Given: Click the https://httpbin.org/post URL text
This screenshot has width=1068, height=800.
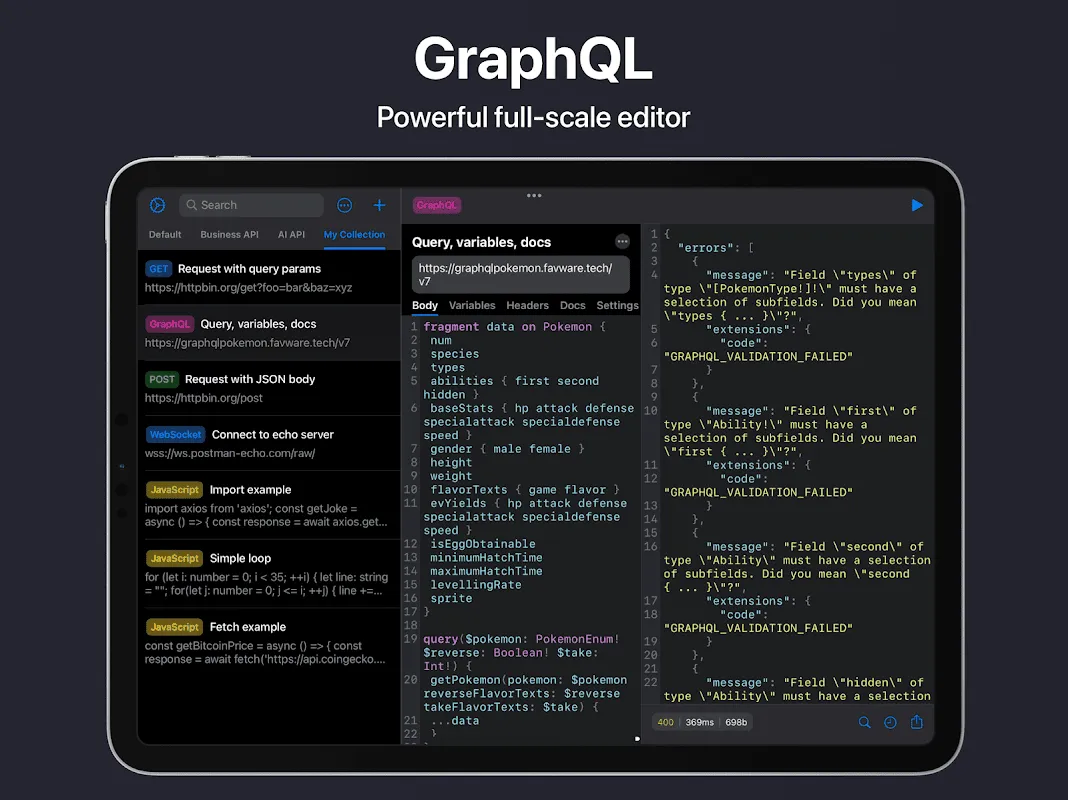Looking at the screenshot, I should click(x=203, y=398).
